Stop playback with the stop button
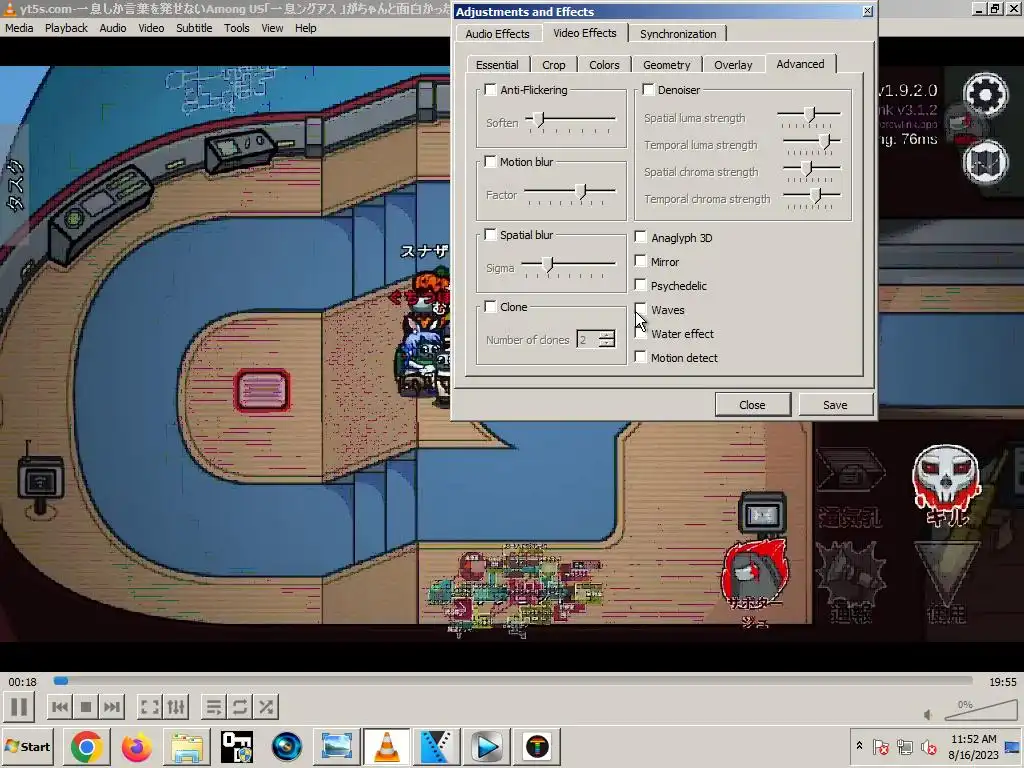The height and width of the screenshot is (768, 1024). click(x=86, y=707)
